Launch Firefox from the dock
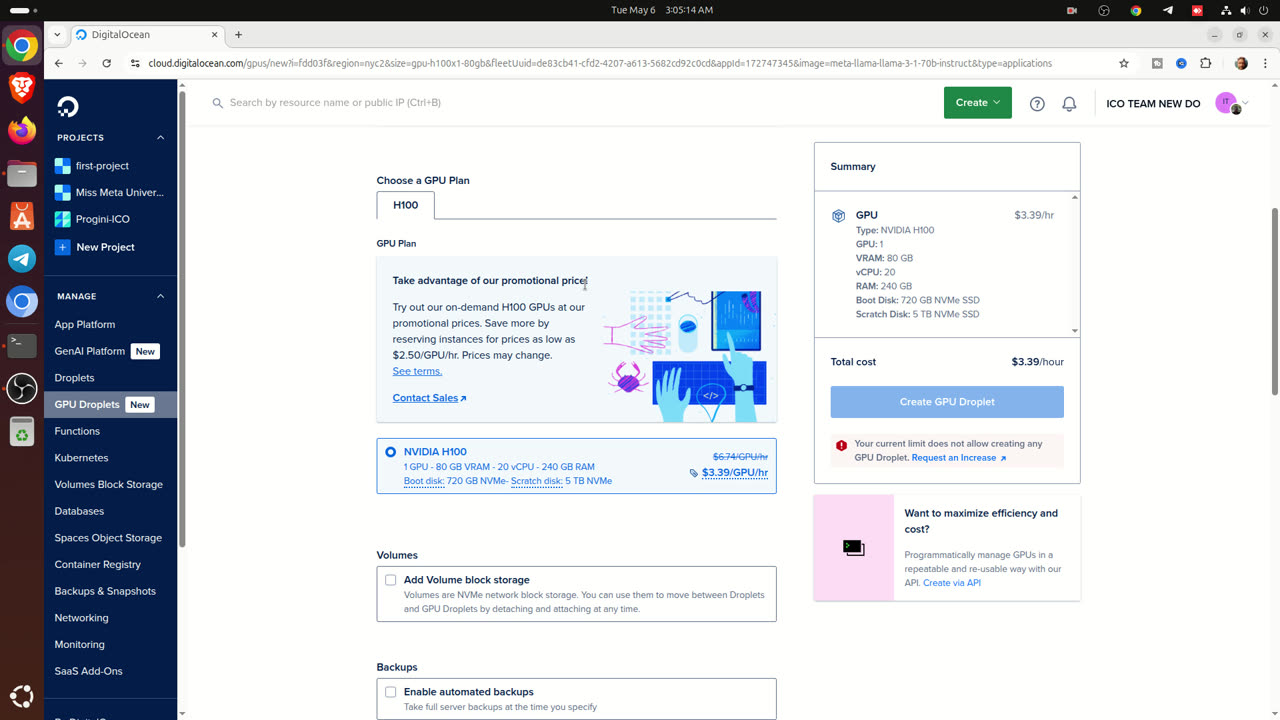1280x720 pixels. click(x=22, y=130)
